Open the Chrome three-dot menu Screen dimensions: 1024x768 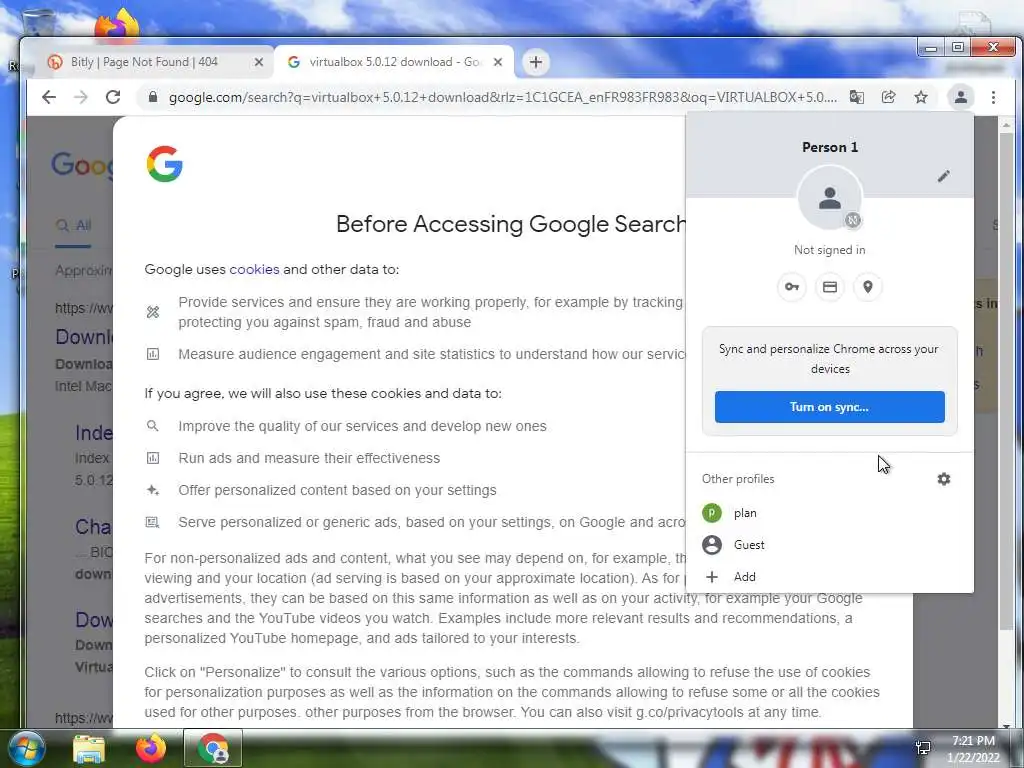click(x=993, y=97)
